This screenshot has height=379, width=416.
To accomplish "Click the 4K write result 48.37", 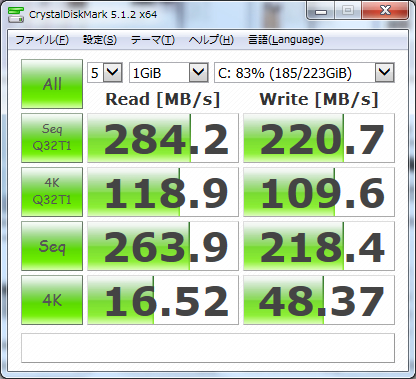I will [x=319, y=300].
